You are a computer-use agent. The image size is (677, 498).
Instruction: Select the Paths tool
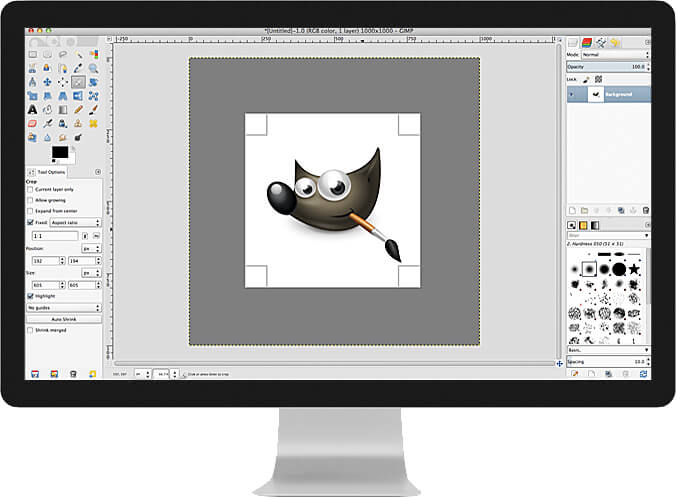point(63,68)
